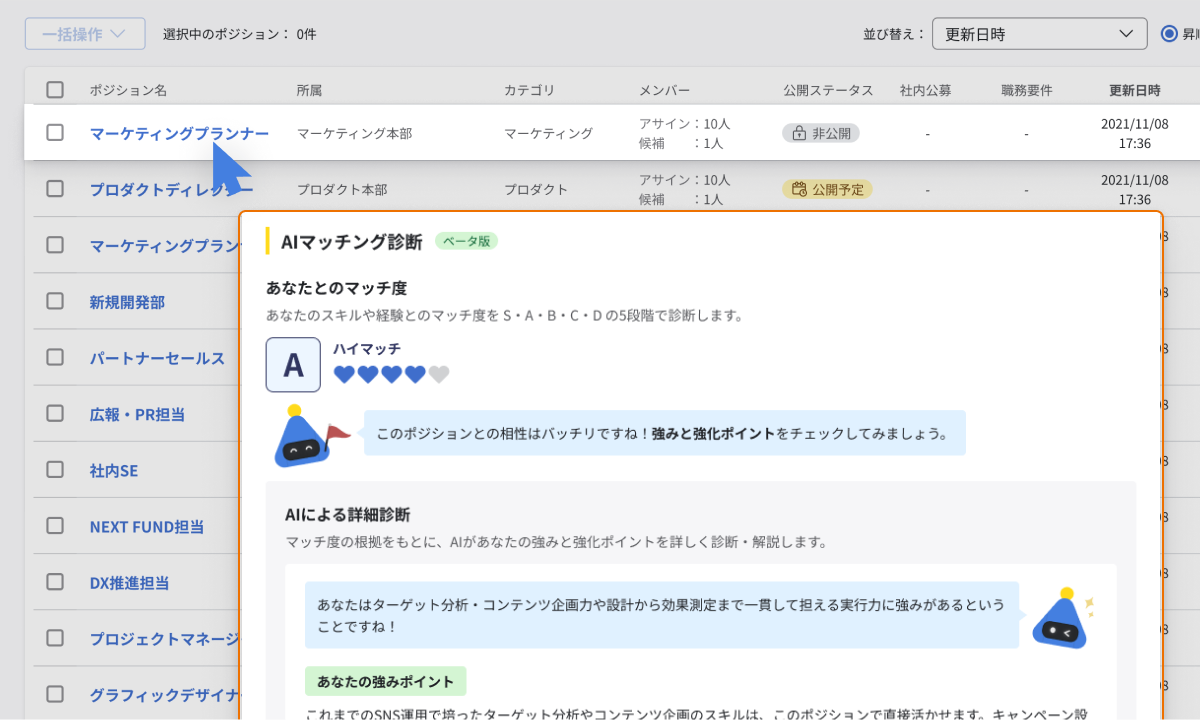Check the DX推進担当 row checkbox
The height and width of the screenshot is (720, 1200).
coord(55,581)
